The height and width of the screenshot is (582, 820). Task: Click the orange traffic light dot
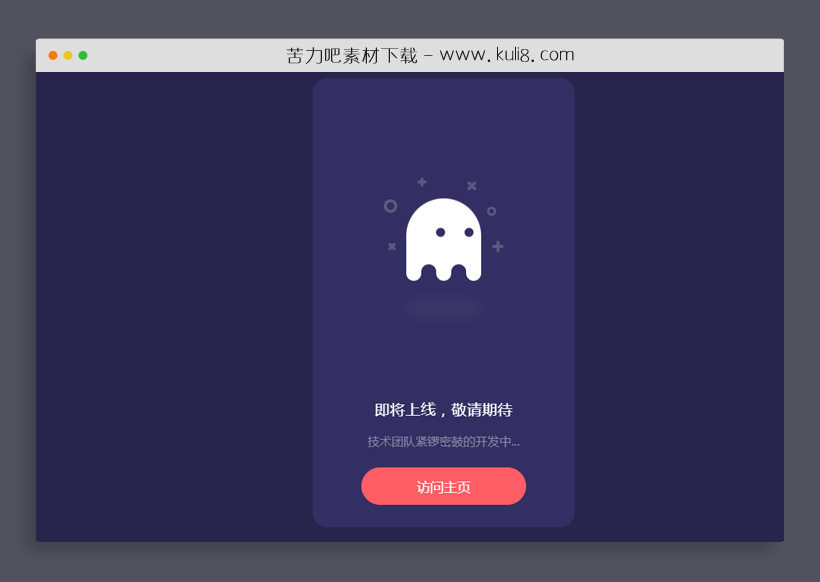(x=67, y=57)
